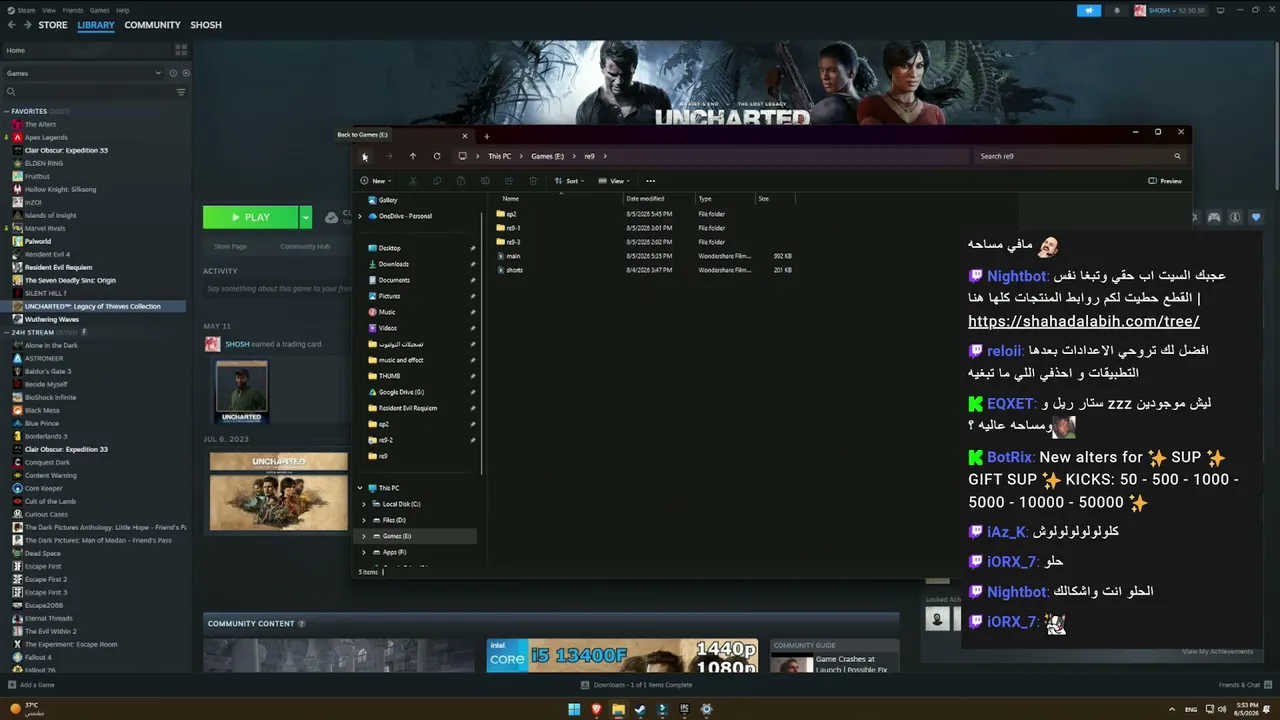Open the New dropdown in Explorer

click(376, 181)
